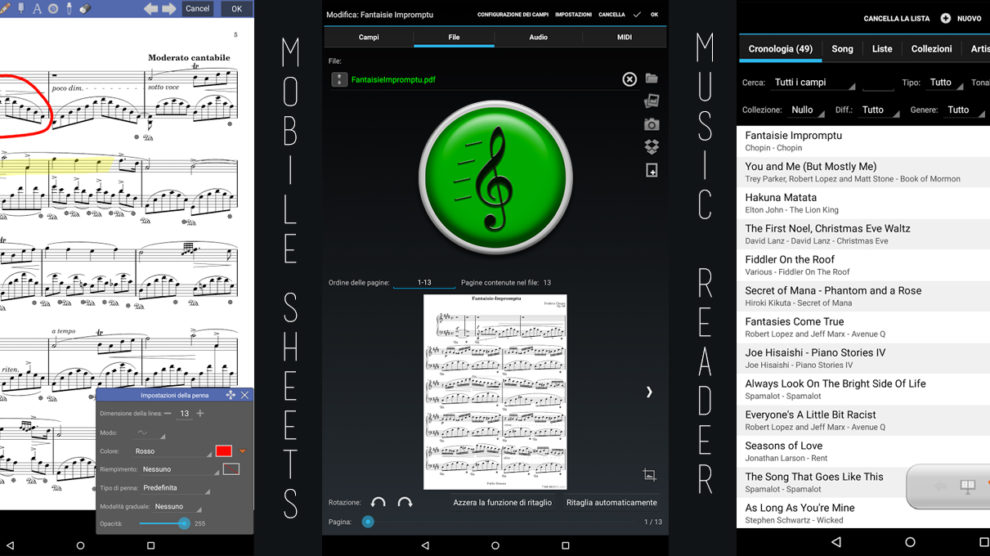Switch to the File tab
990x556 pixels.
[454, 37]
